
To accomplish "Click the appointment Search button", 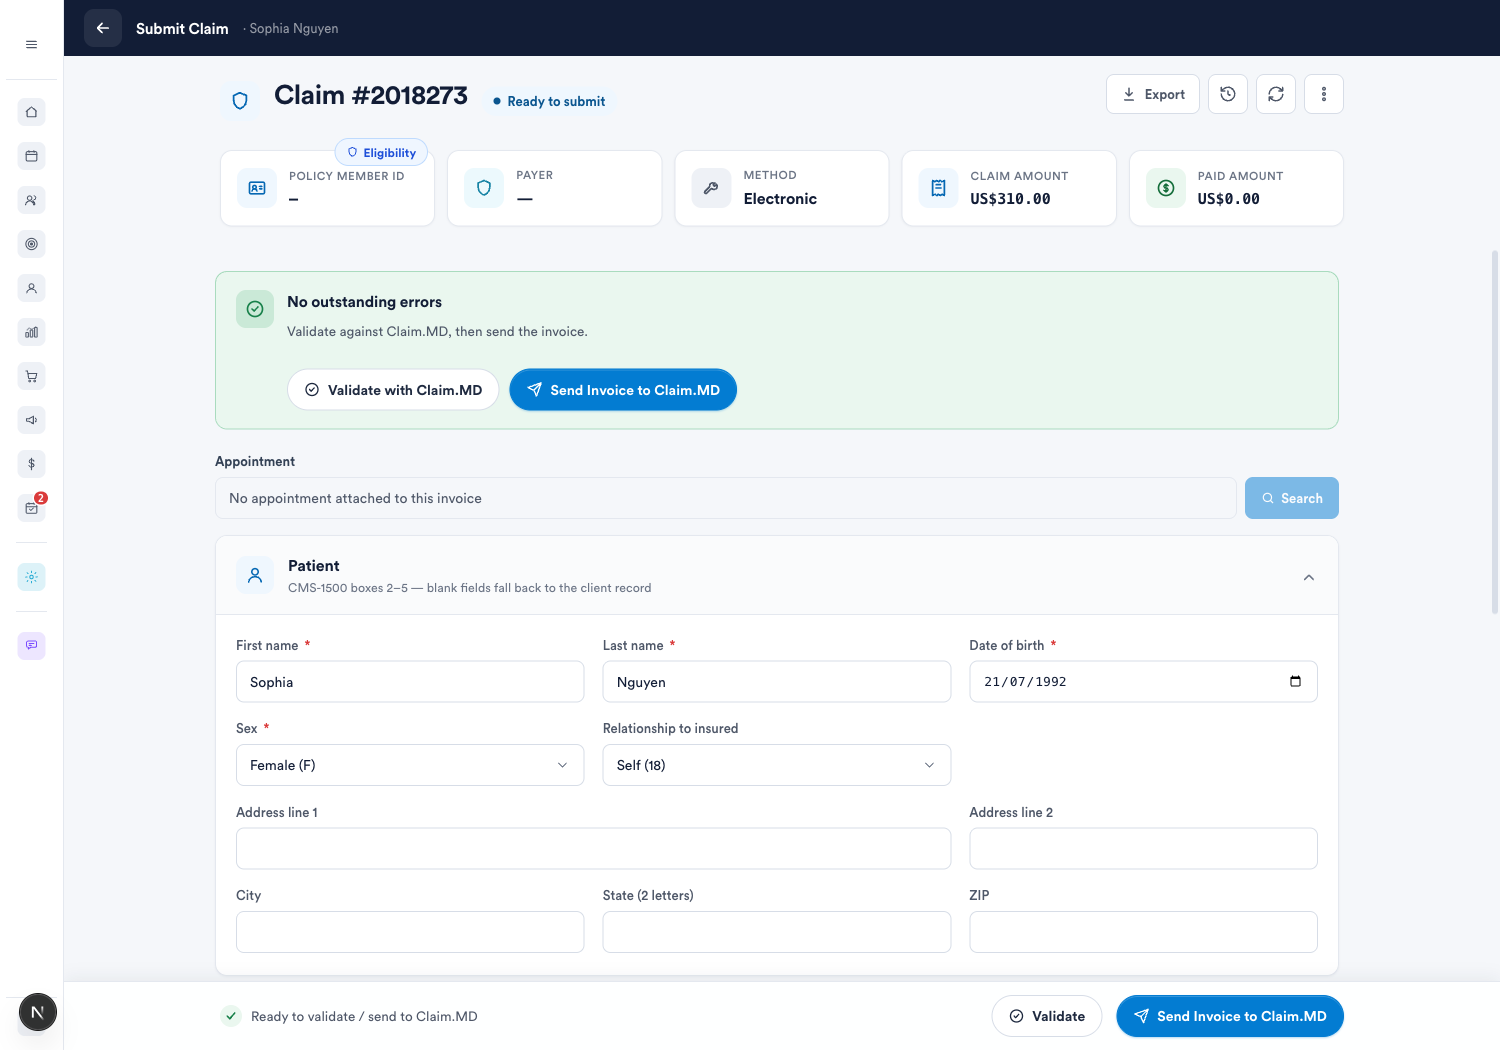I will [1292, 498].
